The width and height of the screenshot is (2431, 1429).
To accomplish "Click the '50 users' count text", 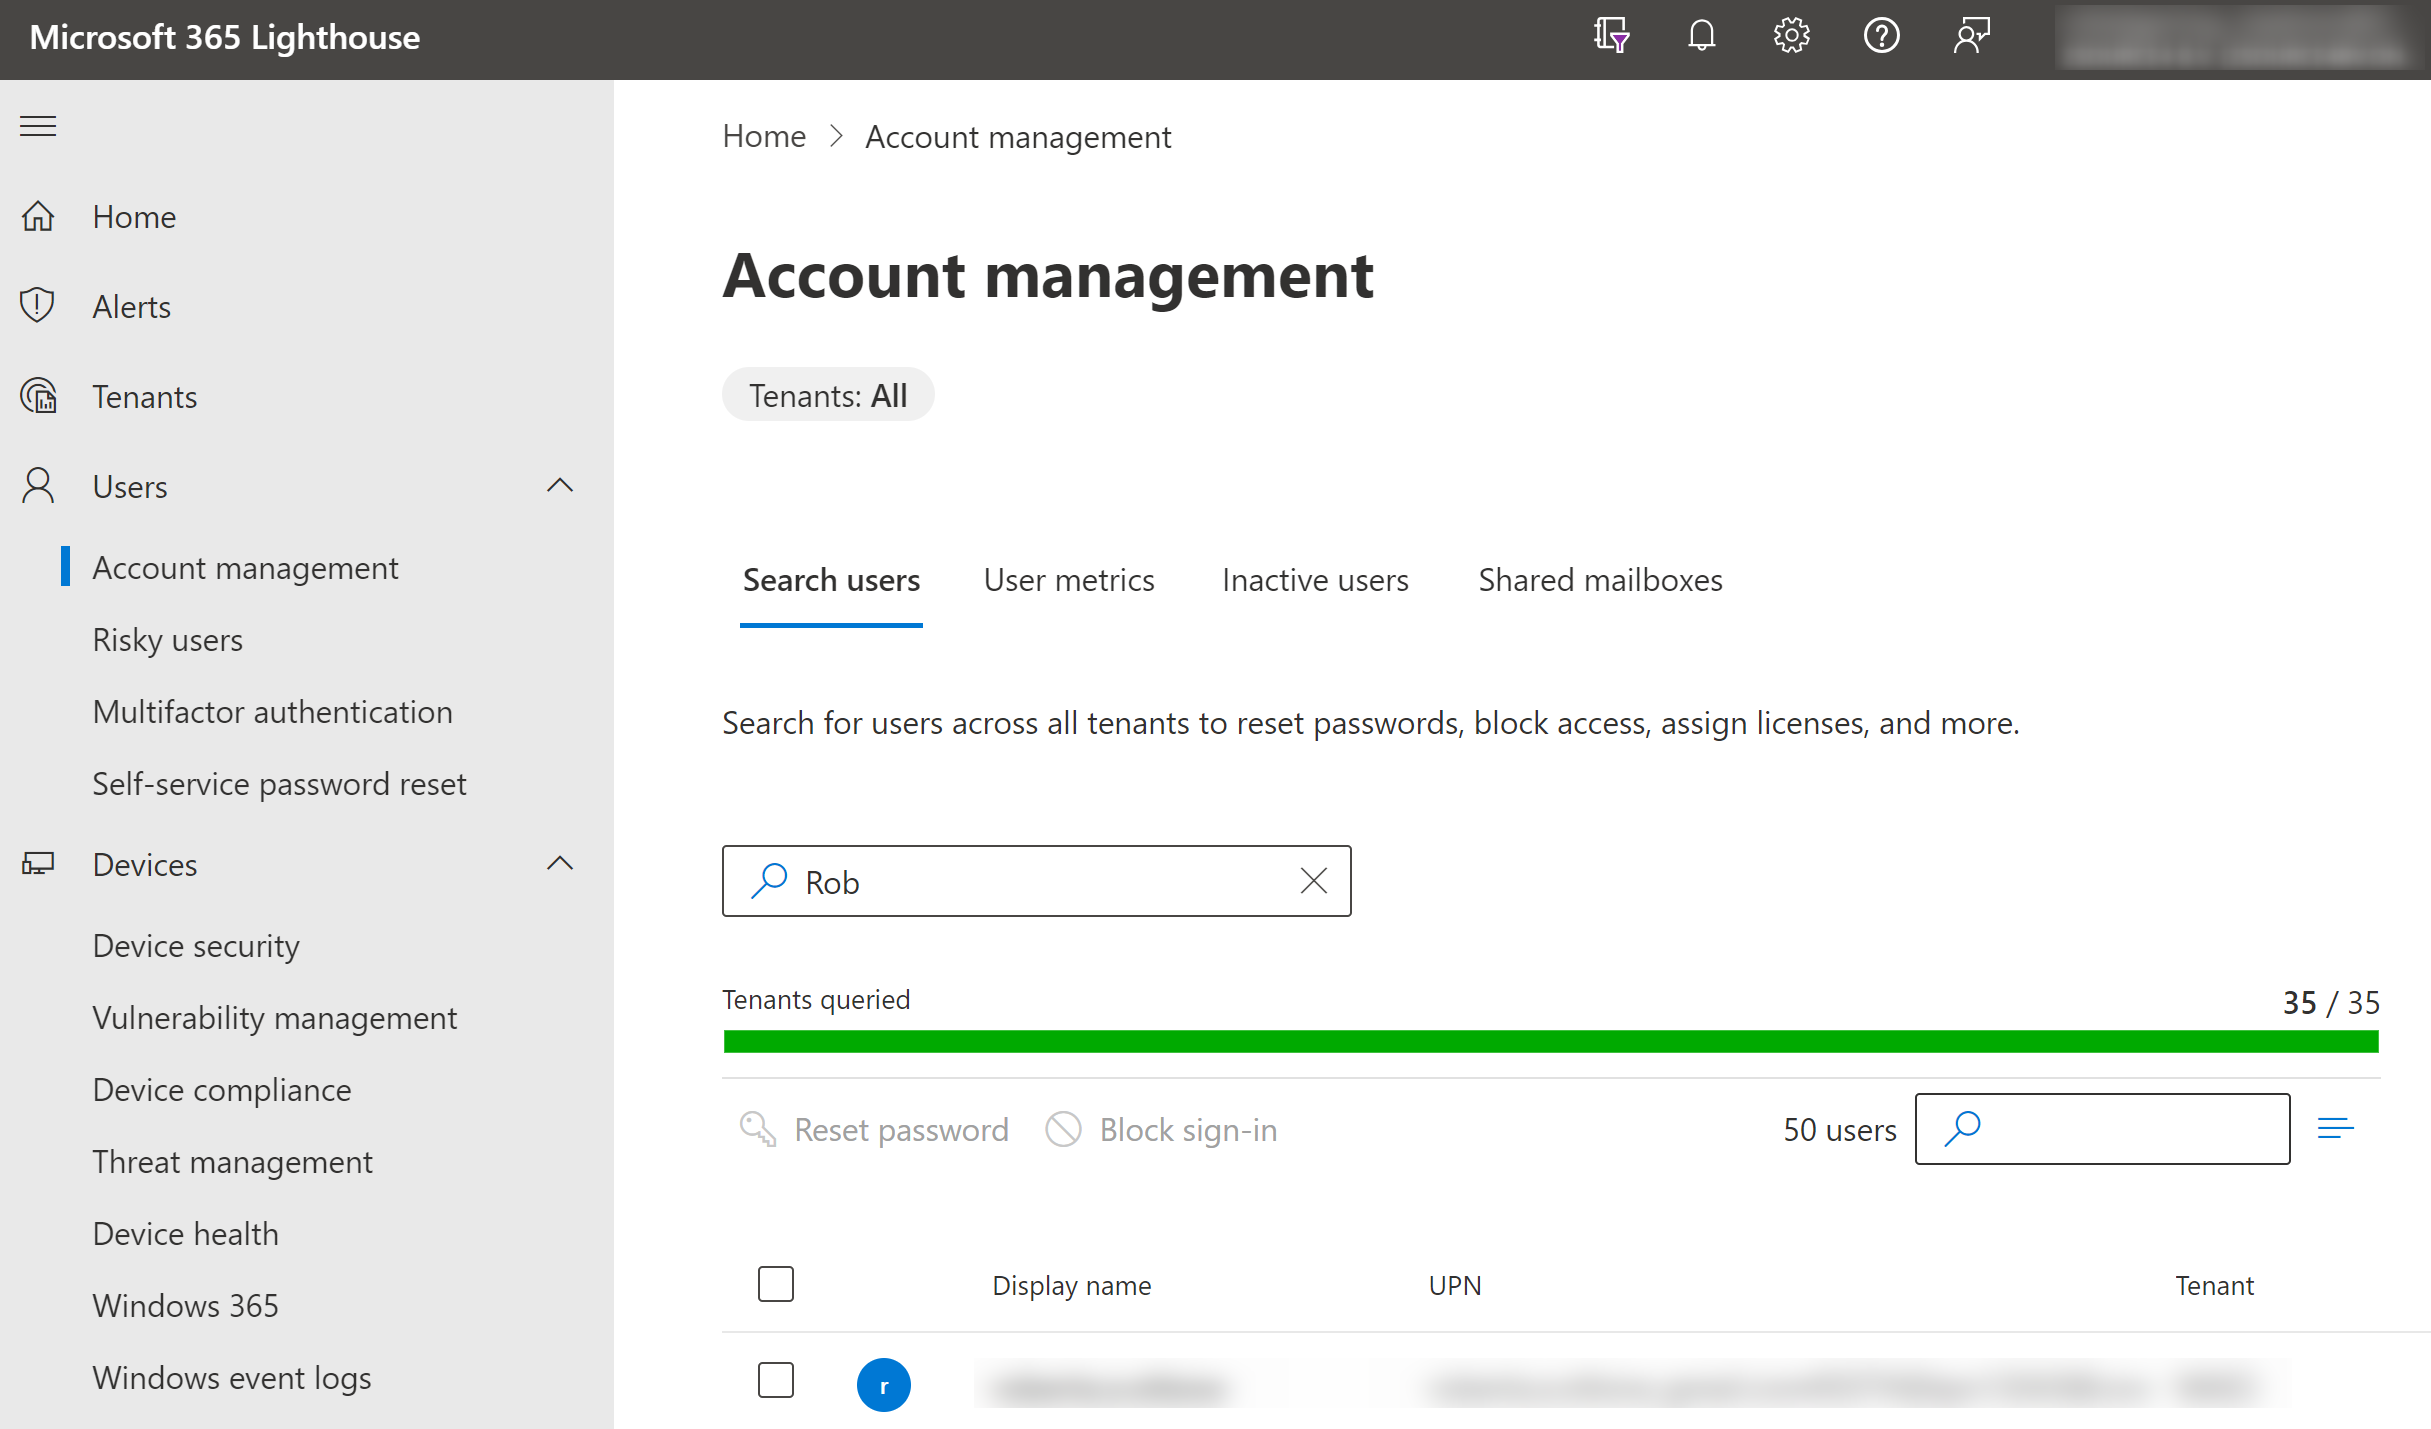I will (x=1840, y=1130).
